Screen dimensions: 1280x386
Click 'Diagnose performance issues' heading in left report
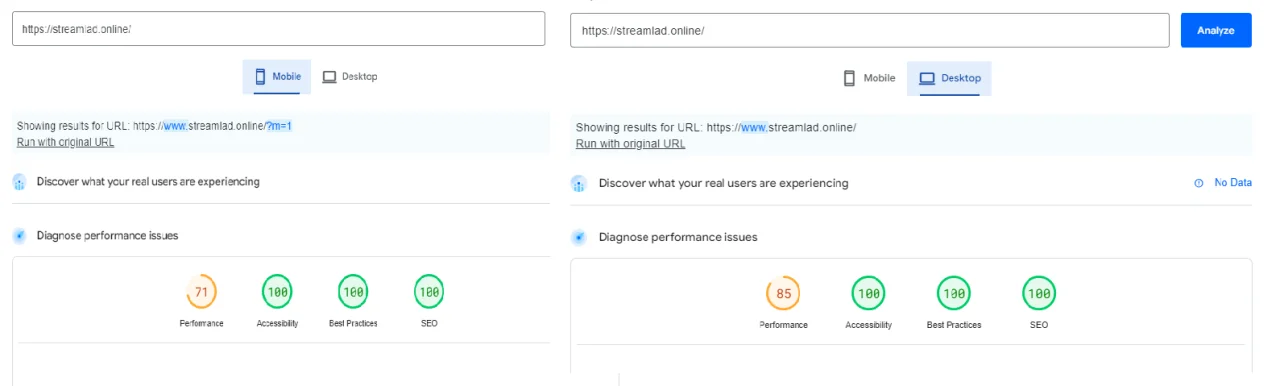click(x=108, y=236)
